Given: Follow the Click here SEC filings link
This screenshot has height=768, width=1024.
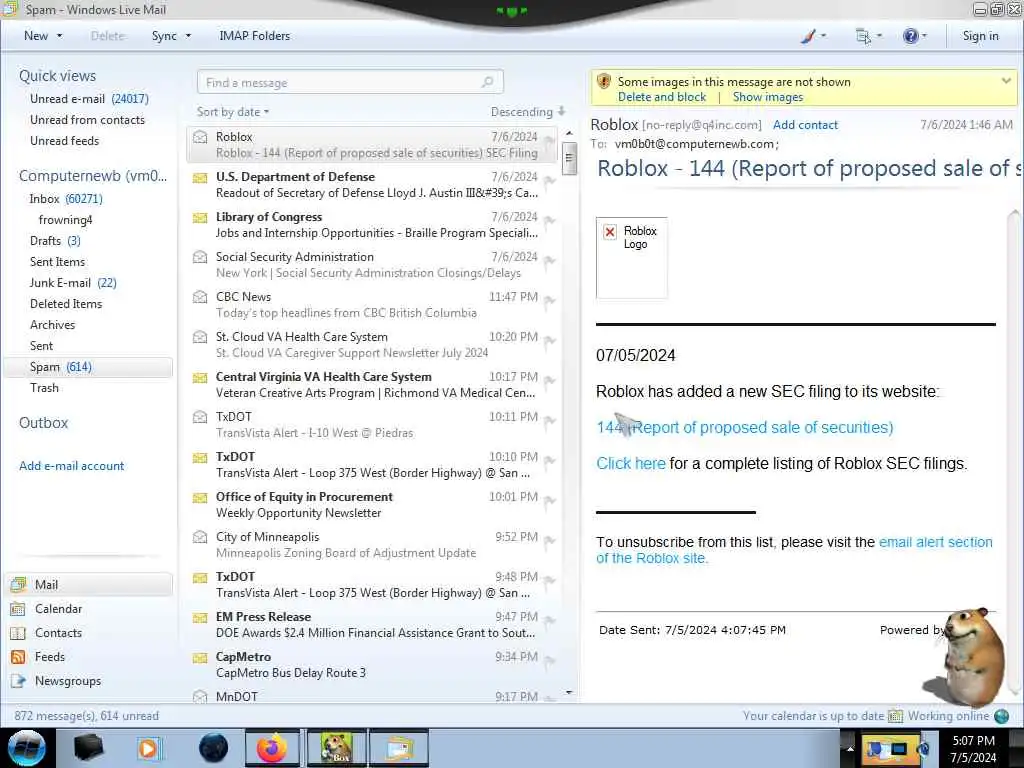Looking at the screenshot, I should pyautogui.click(x=630, y=463).
